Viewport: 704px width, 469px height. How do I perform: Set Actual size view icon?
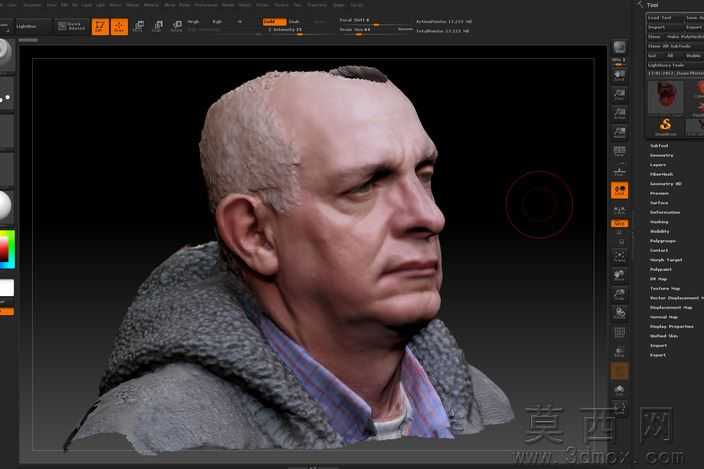click(620, 113)
